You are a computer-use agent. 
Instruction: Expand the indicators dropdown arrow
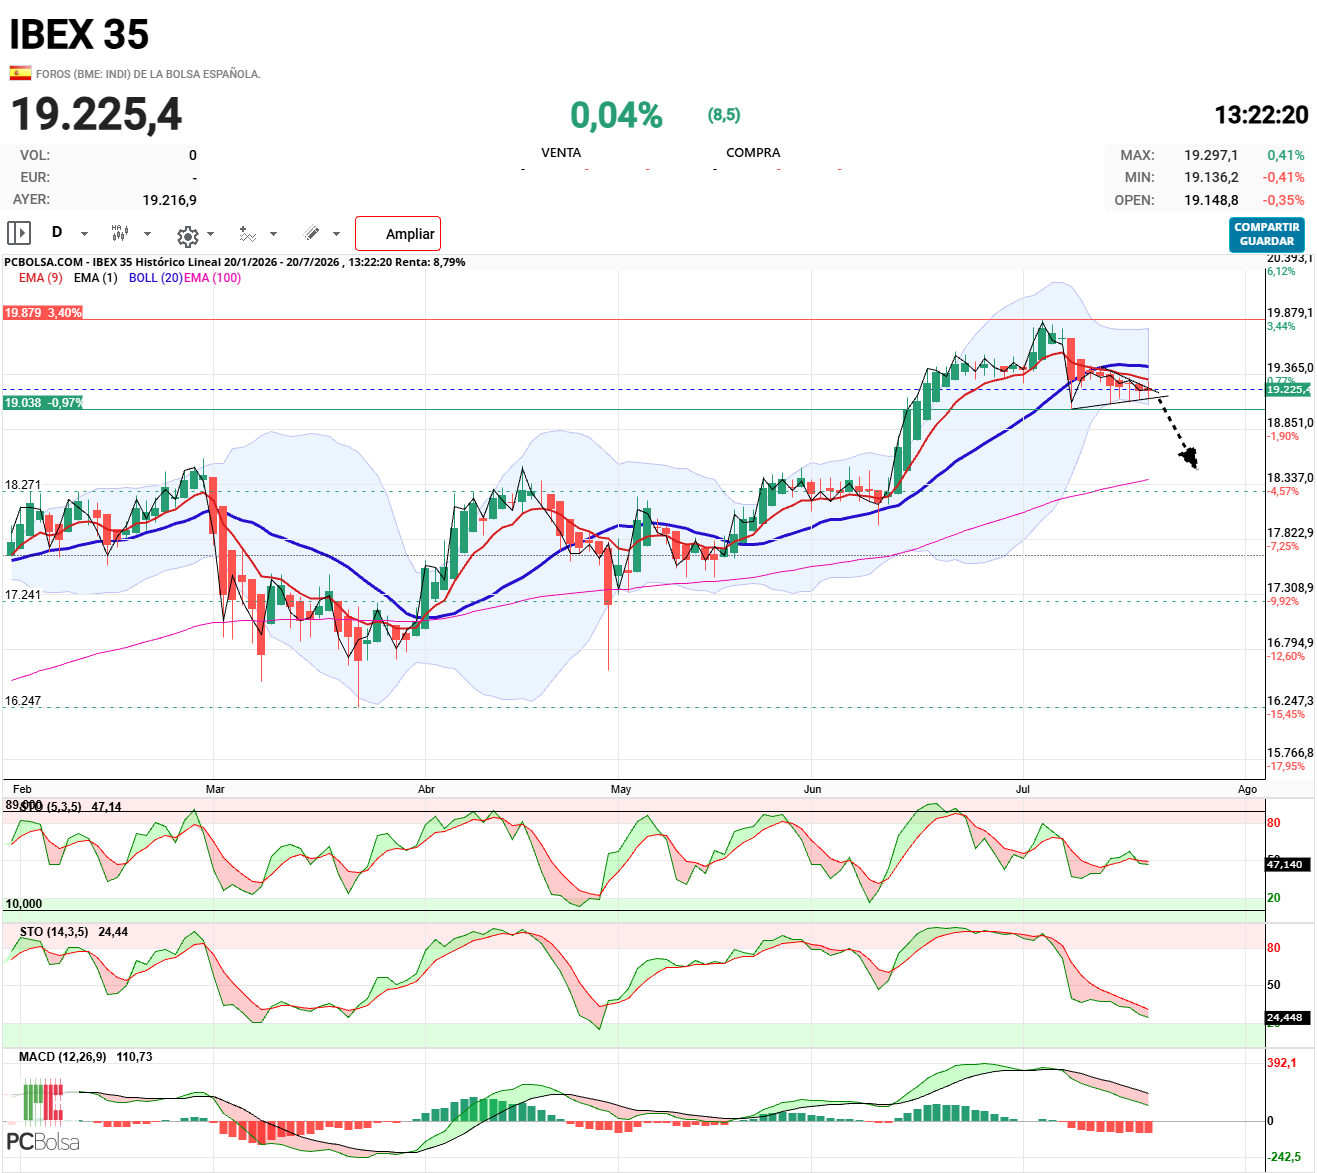273,234
